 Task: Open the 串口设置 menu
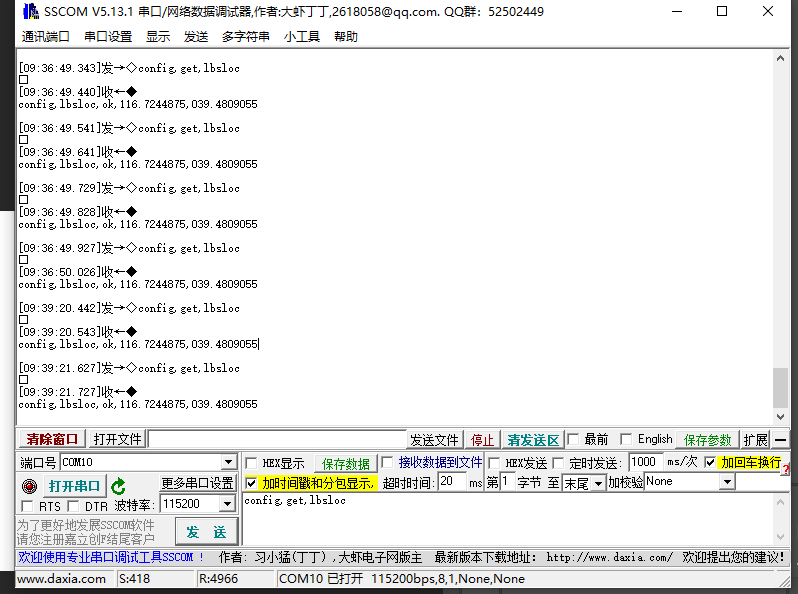coord(108,37)
